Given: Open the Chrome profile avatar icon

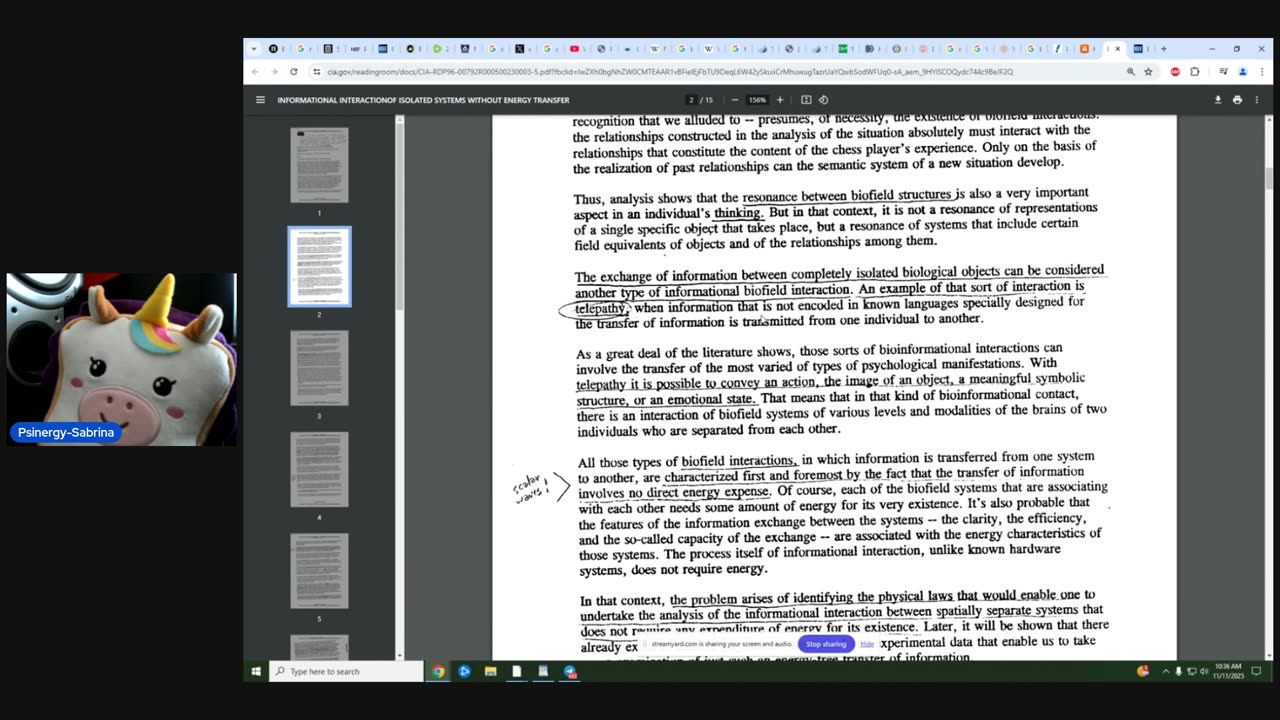Looking at the screenshot, I should 1243,72.
